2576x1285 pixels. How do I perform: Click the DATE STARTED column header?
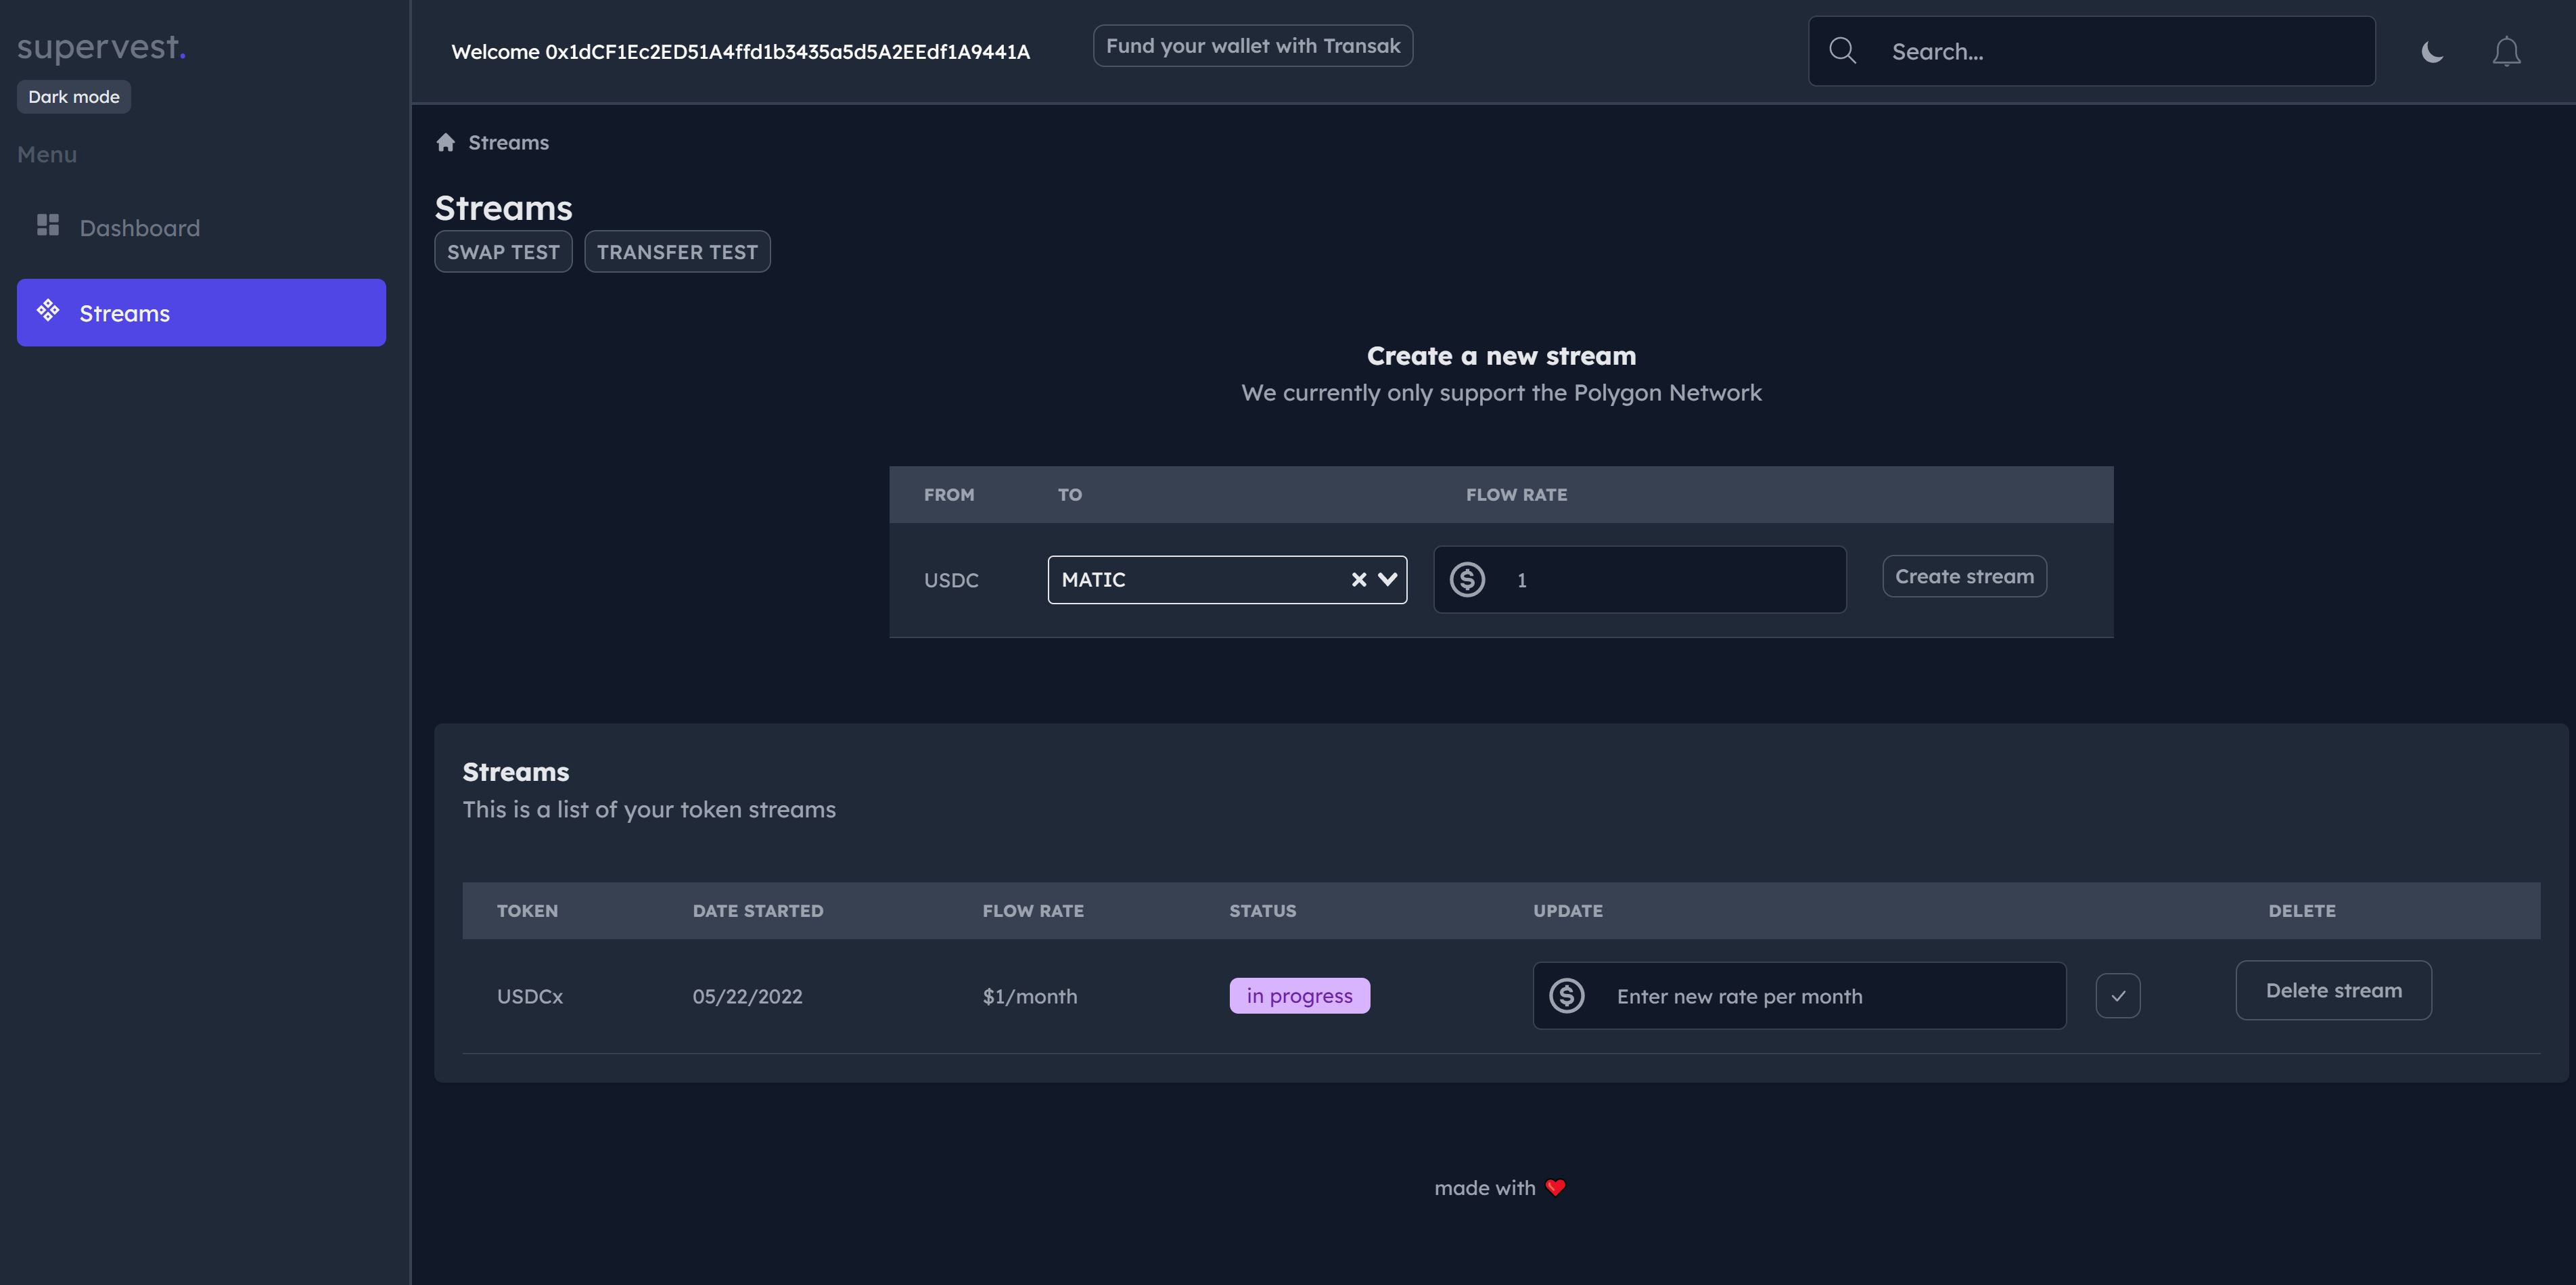(758, 910)
